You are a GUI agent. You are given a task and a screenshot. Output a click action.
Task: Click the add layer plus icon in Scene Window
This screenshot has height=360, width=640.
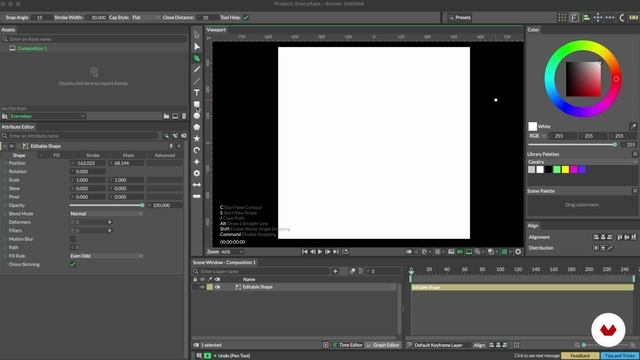pos(335,271)
